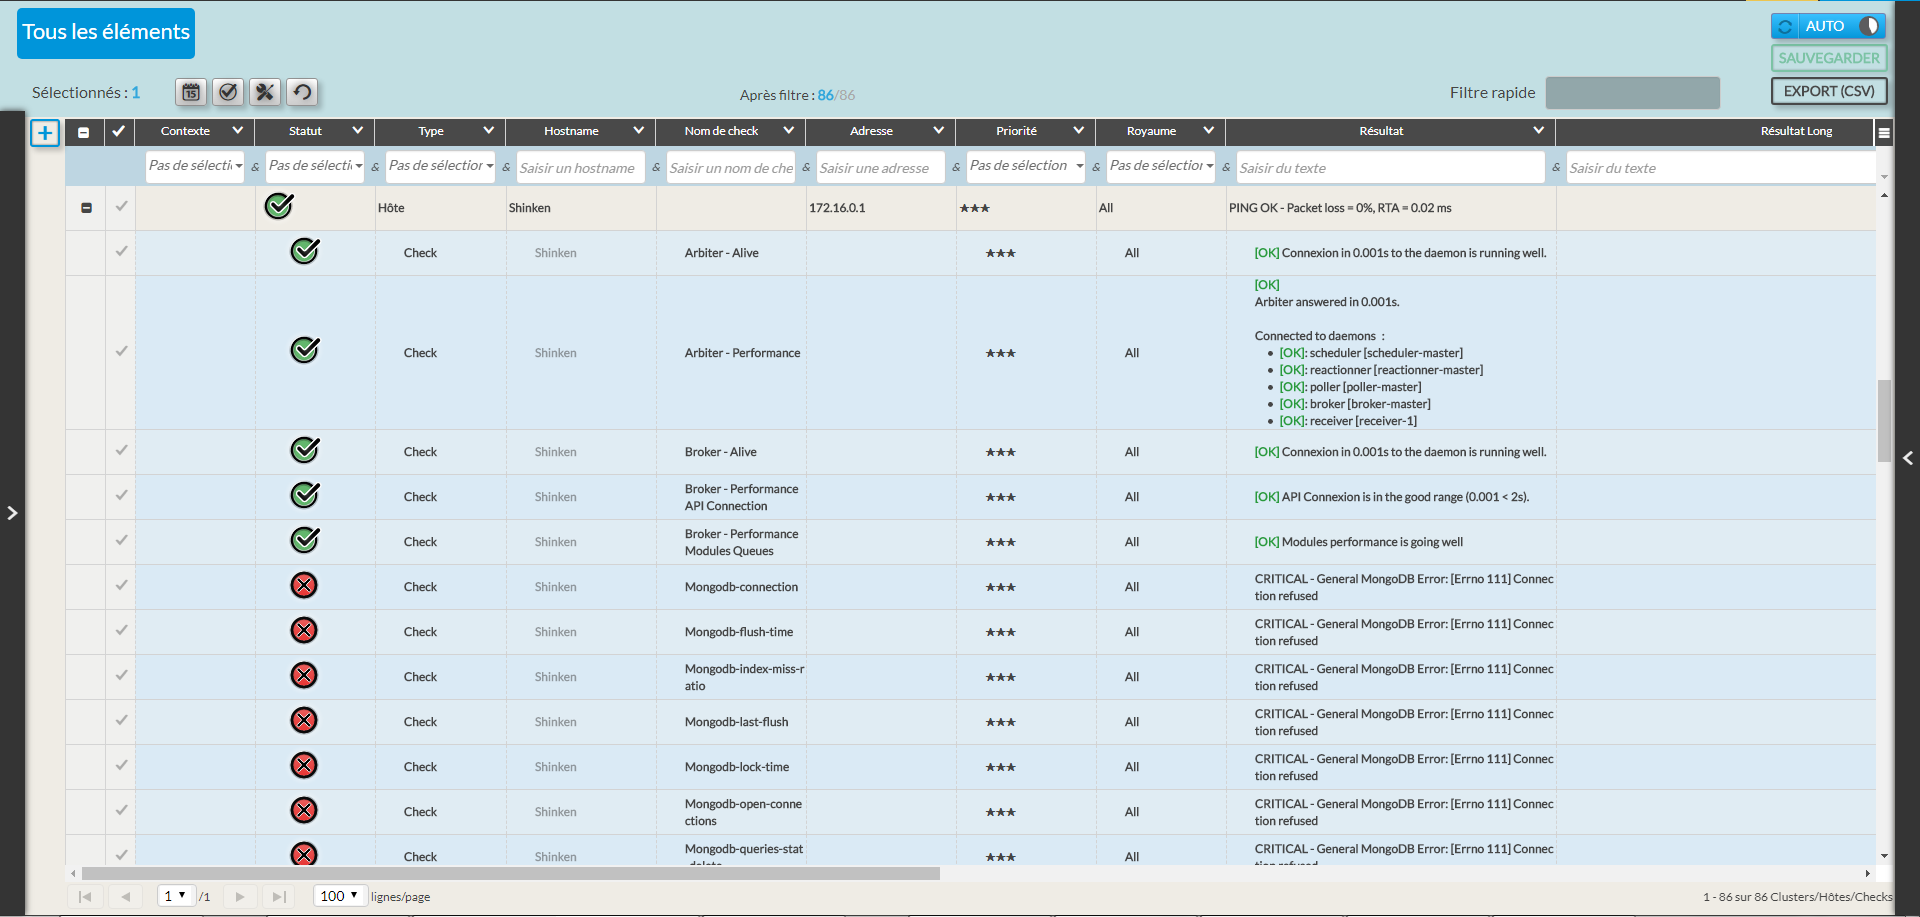This screenshot has width=1920, height=917.
Task: Tick the checkbox for the Mongodb-flush-time row
Action: coord(121,630)
